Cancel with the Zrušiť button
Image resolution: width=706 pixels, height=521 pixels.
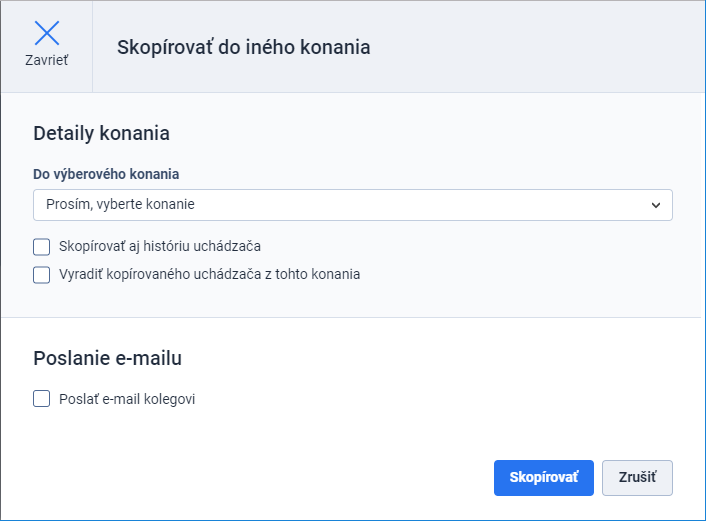pos(637,478)
